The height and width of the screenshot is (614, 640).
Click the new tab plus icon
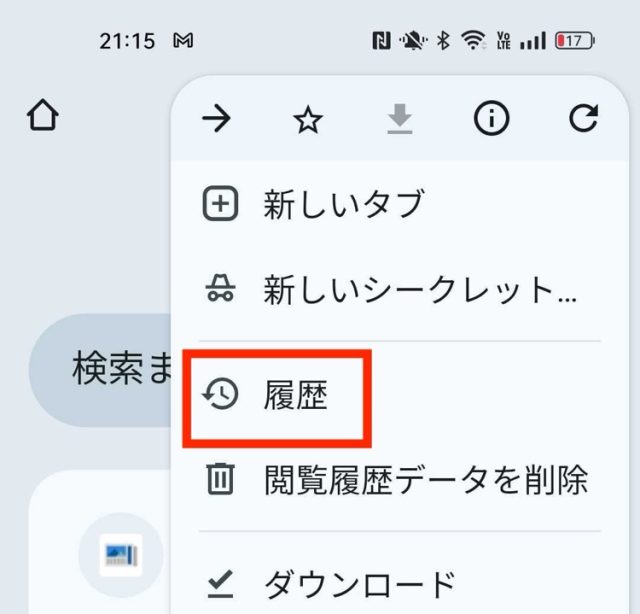[220, 203]
